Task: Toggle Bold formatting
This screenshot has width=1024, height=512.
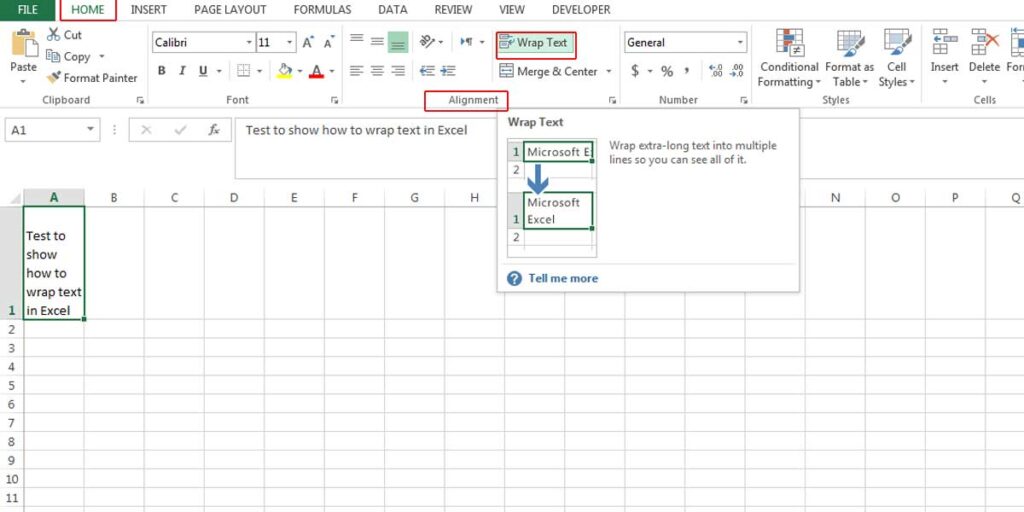Action: 161,71
